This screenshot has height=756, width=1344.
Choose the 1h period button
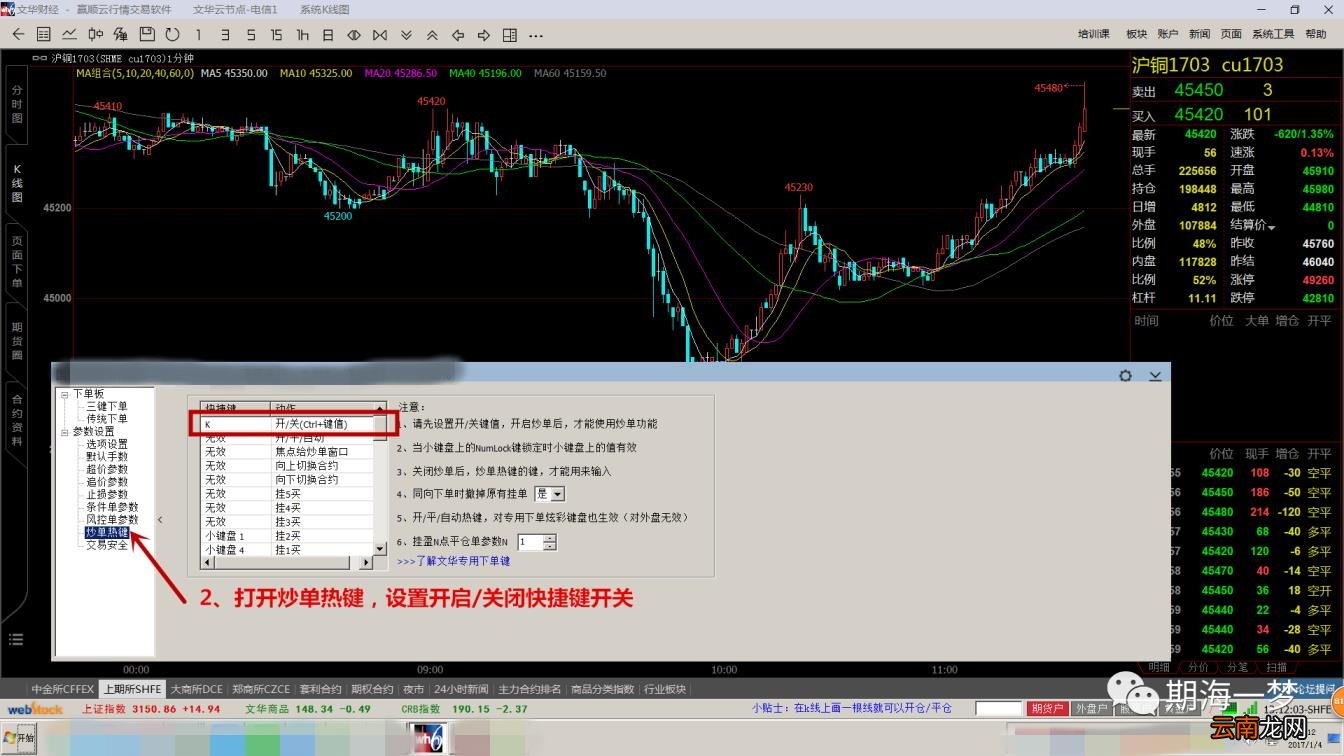[302, 35]
